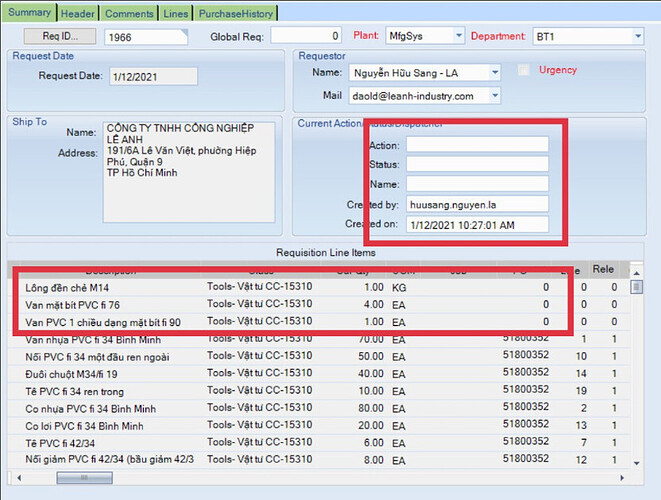The image size is (661, 500).
Task: Click the Global Req input field
Action: tap(306, 36)
